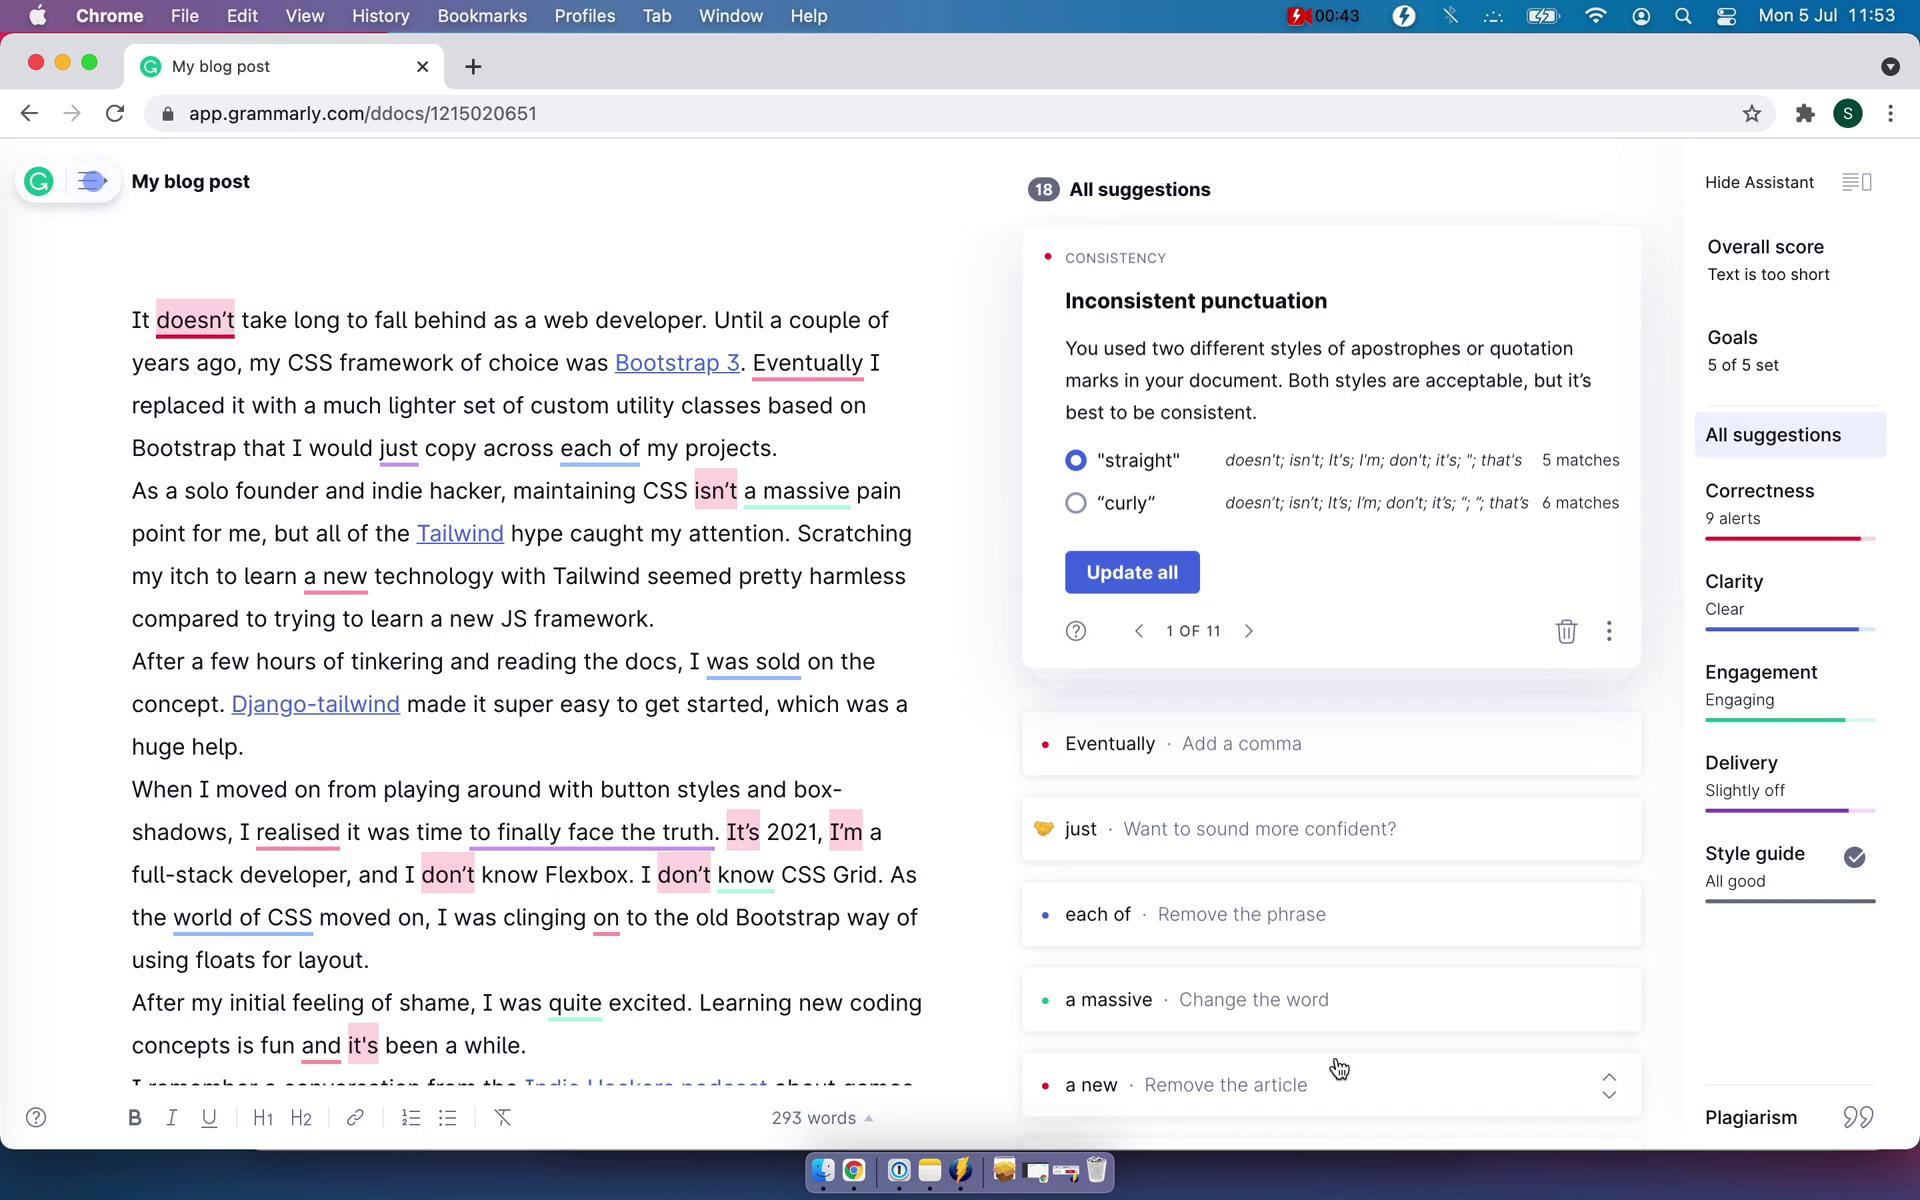Viewport: 1920px width, 1200px height.
Task: Click the highlighted word "doesn't" in the text
Action: pos(195,320)
